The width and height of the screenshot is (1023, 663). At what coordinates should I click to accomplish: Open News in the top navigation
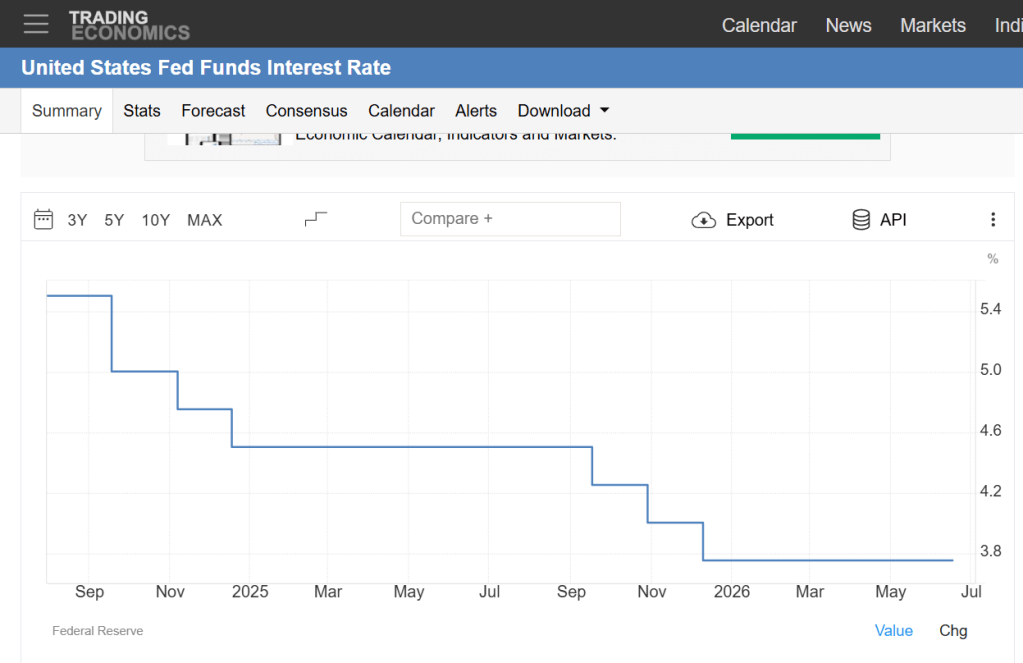coord(848,25)
